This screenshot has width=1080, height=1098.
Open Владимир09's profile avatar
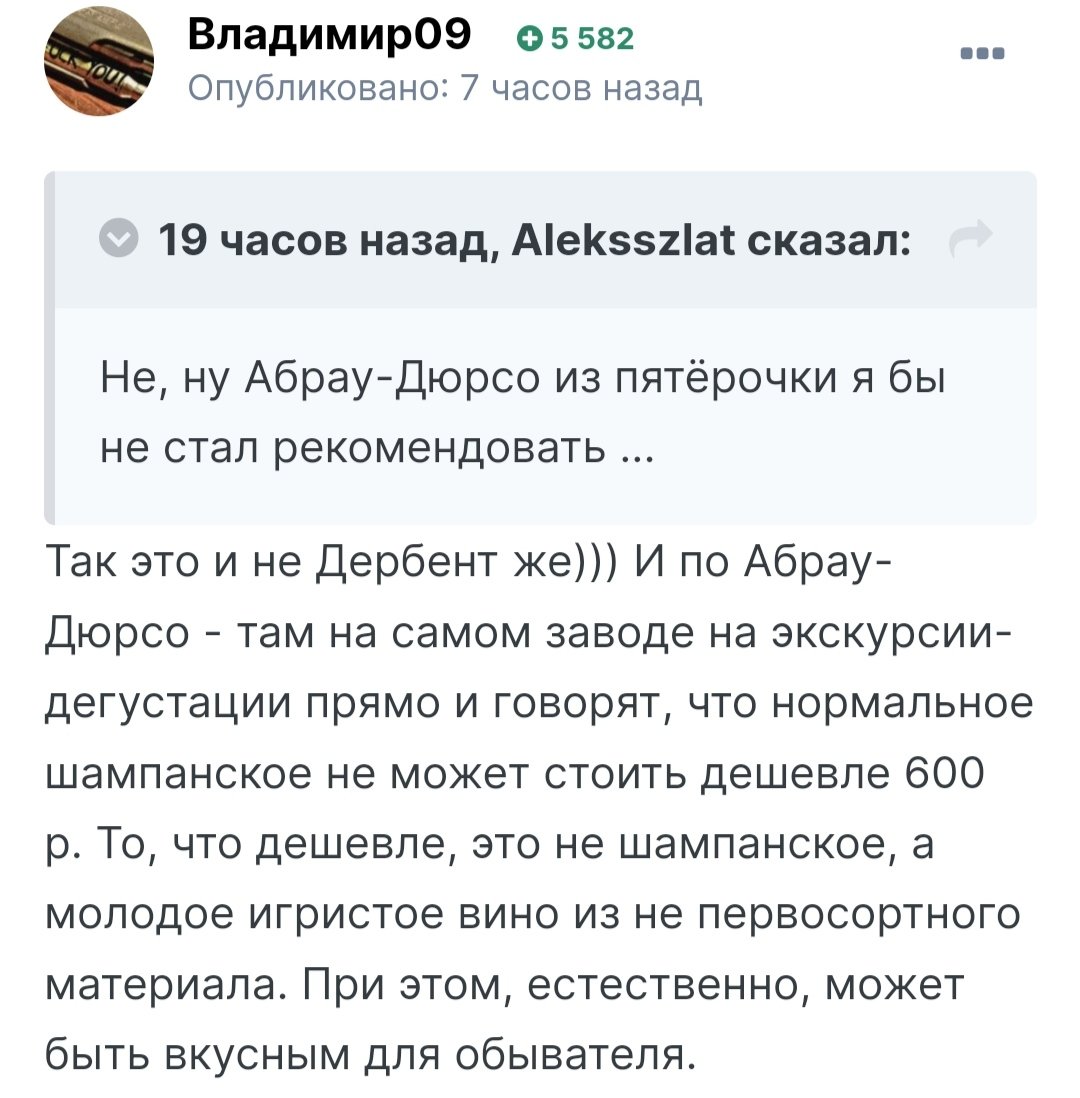(99, 61)
